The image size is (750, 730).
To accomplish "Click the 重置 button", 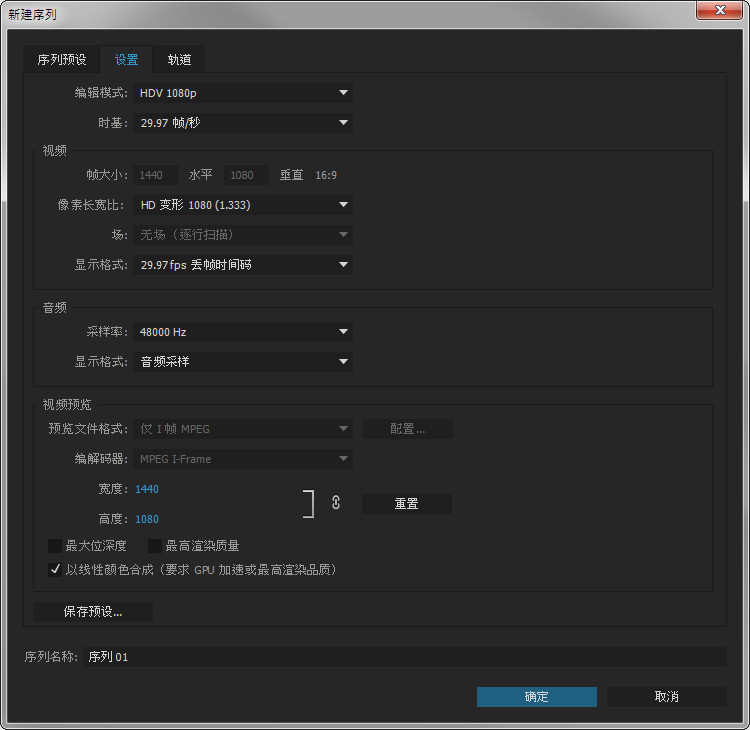I will coord(407,504).
